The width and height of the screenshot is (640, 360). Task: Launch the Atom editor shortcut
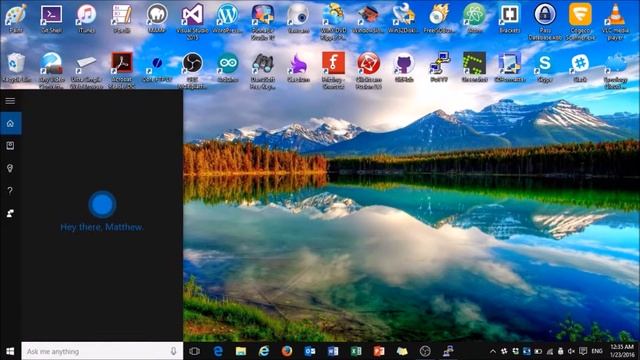pos(474,18)
